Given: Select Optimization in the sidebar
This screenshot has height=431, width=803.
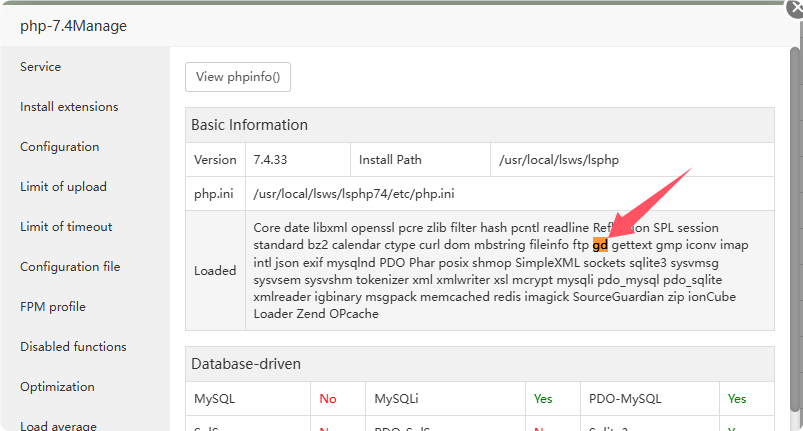Looking at the screenshot, I should click(57, 387).
